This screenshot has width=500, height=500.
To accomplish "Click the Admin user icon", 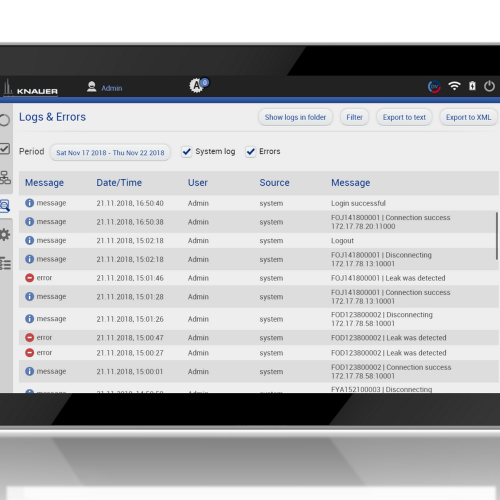I will point(92,87).
